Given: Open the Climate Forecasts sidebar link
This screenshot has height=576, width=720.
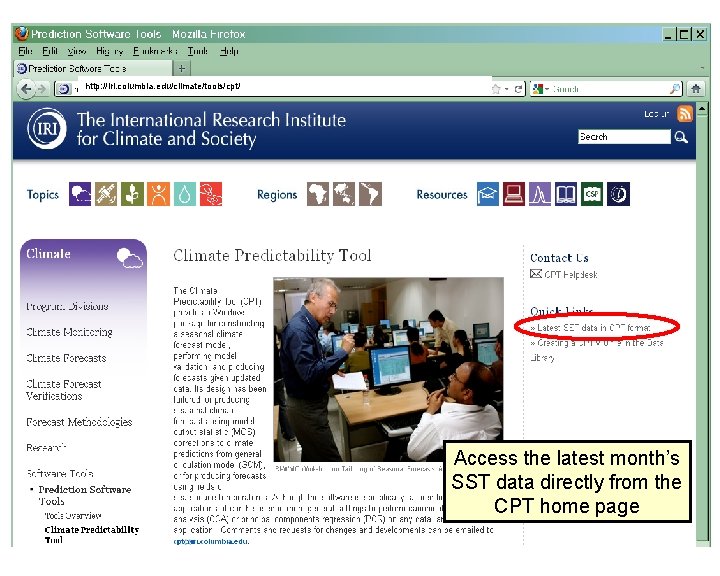Looking at the screenshot, I should (66, 358).
